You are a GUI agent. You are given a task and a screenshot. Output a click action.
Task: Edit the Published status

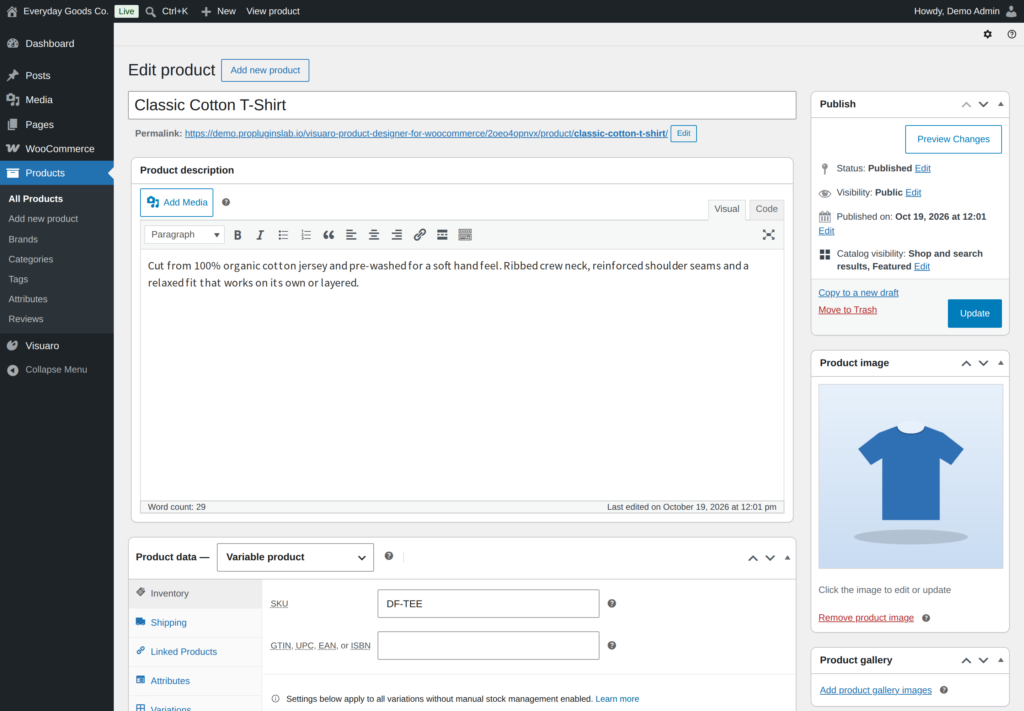coord(922,168)
